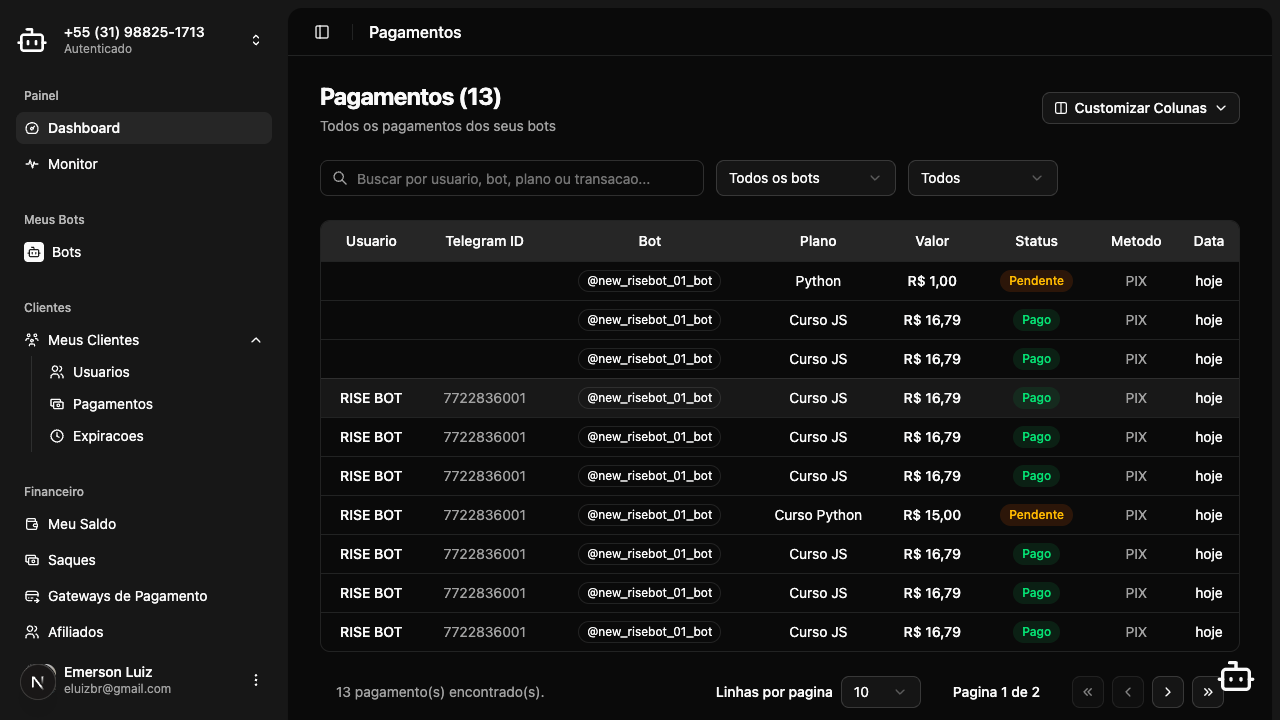1280x720 pixels.
Task: Open user menu three-dots icon
Action: (256, 680)
